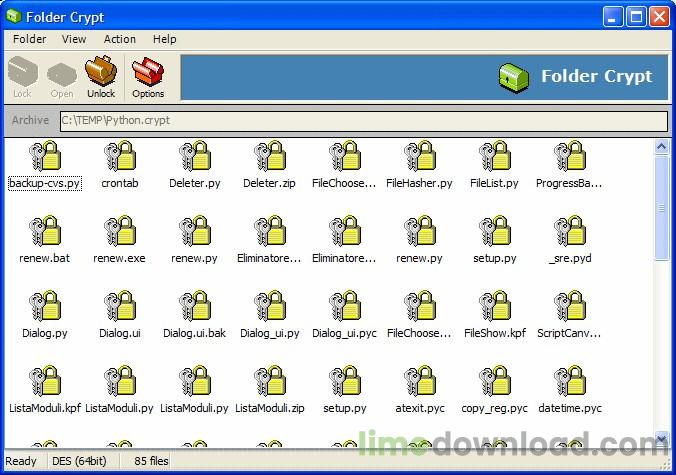Select the Deleter.zip encrypted file
The width and height of the screenshot is (676, 475).
coord(269,158)
